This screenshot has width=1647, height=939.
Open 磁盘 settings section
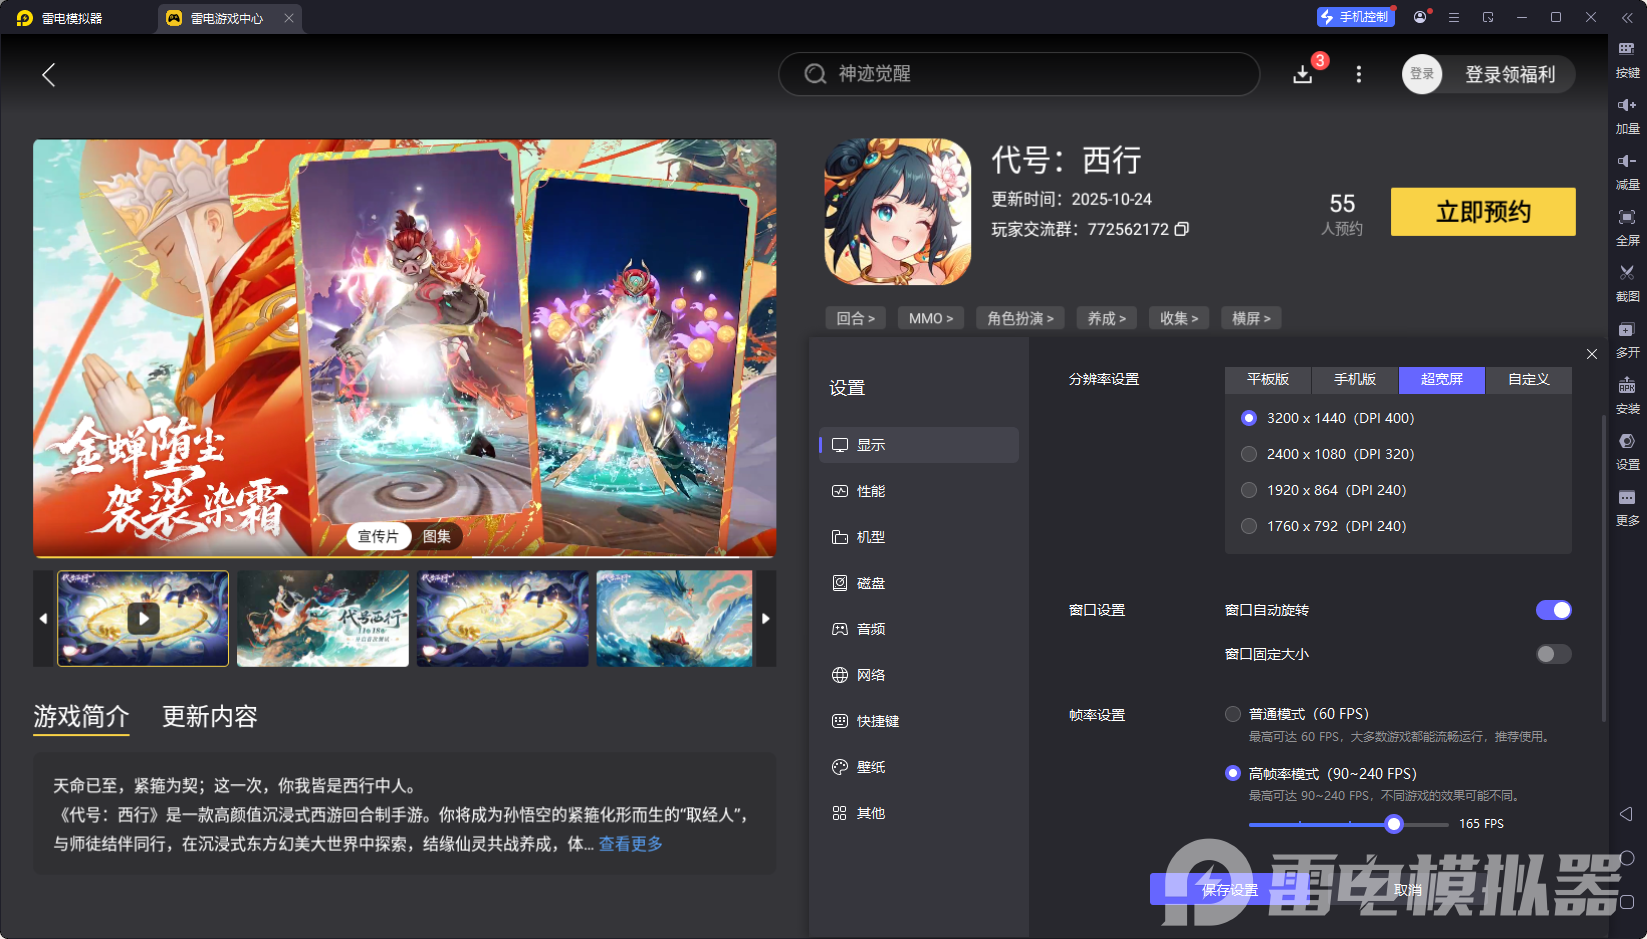tap(919, 583)
